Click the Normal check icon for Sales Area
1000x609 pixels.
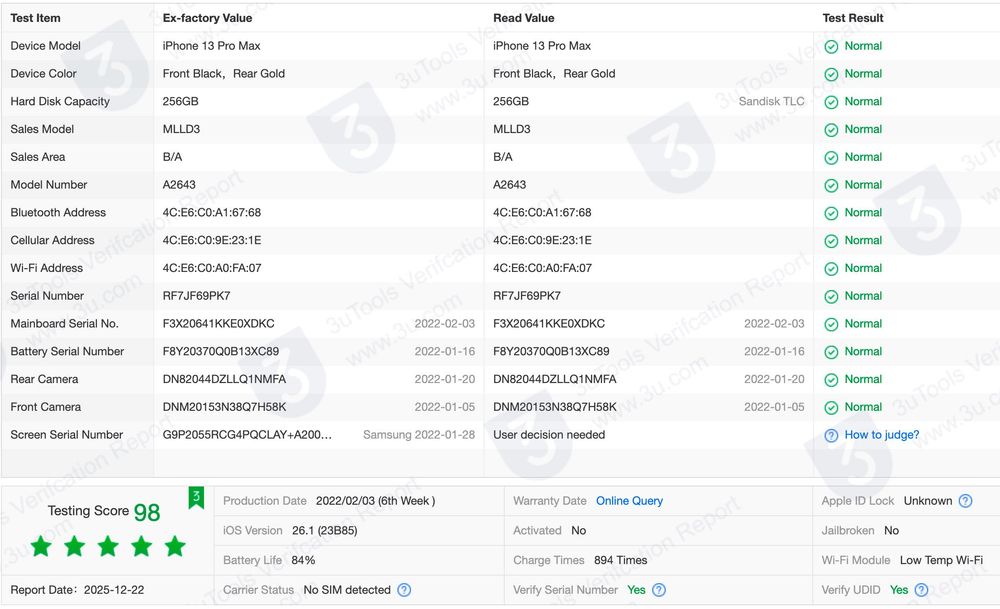tap(831, 158)
